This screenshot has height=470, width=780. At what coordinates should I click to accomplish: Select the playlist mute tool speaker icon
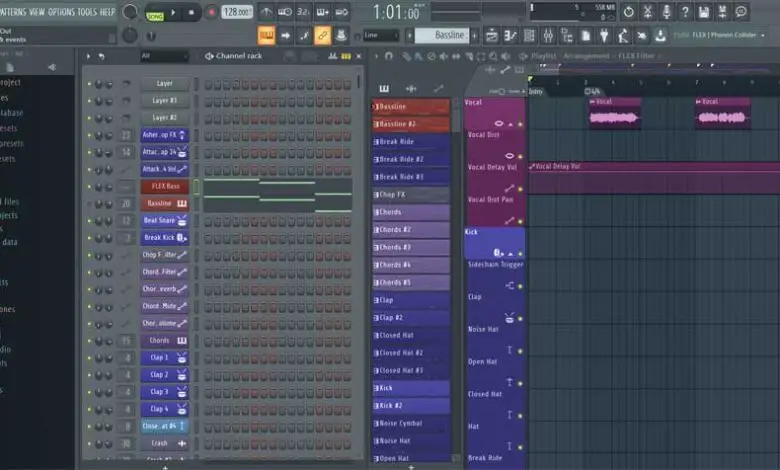[x=443, y=56]
